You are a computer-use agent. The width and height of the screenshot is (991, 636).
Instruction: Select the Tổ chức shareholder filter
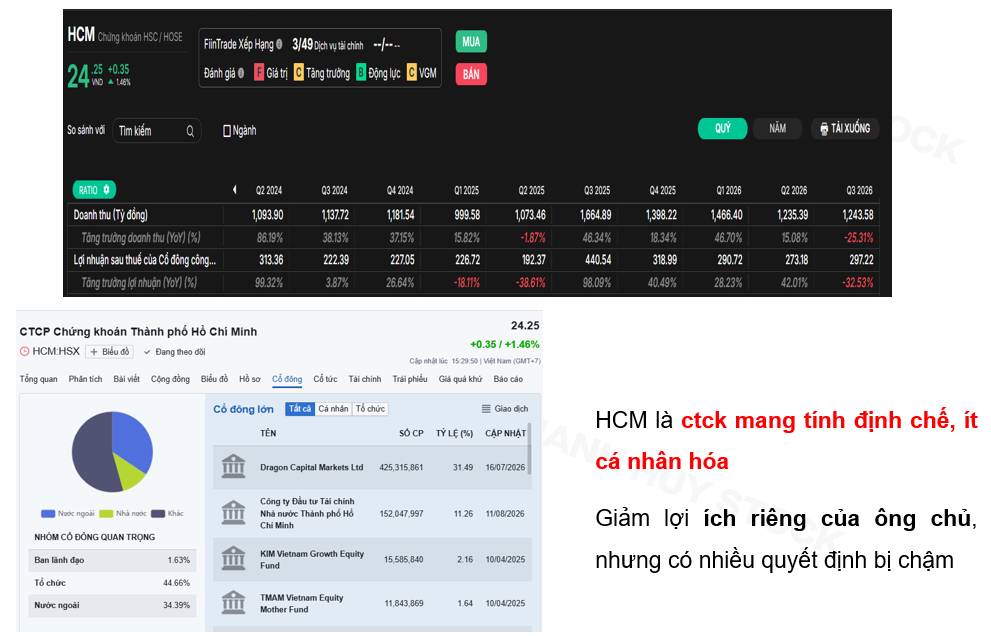point(370,409)
